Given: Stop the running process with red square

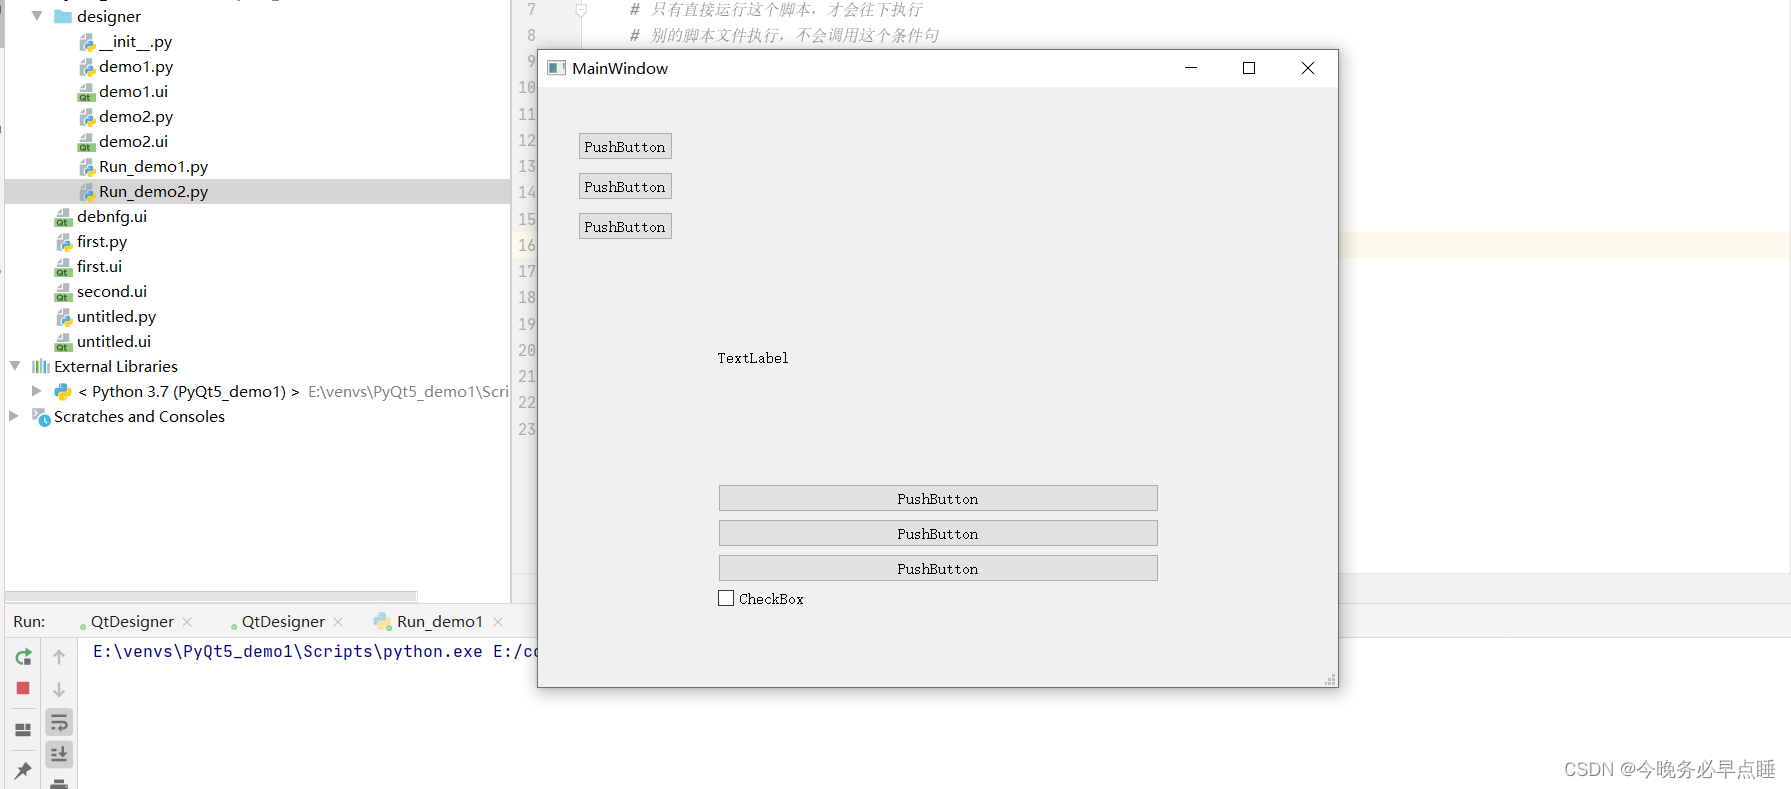Looking at the screenshot, I should 23,688.
